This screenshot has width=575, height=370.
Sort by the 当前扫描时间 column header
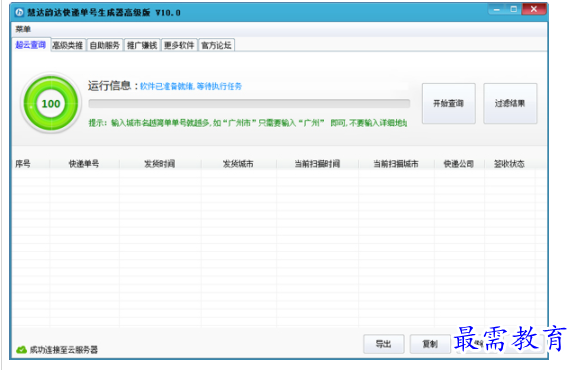pyautogui.click(x=317, y=164)
